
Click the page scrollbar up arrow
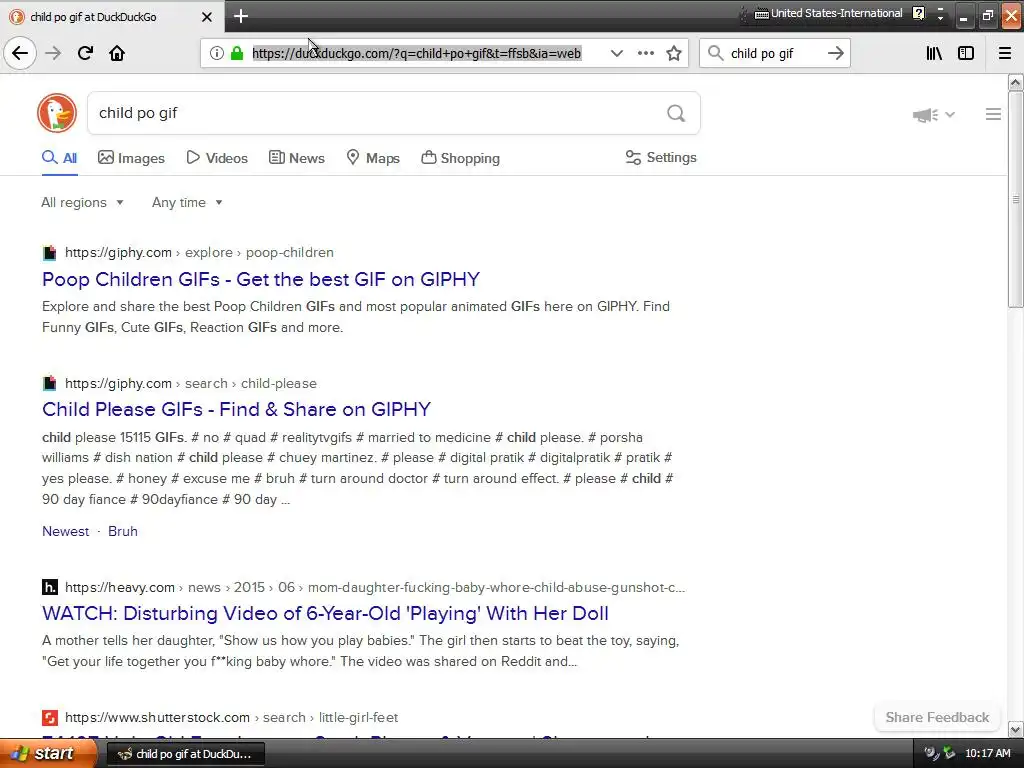point(1015,82)
